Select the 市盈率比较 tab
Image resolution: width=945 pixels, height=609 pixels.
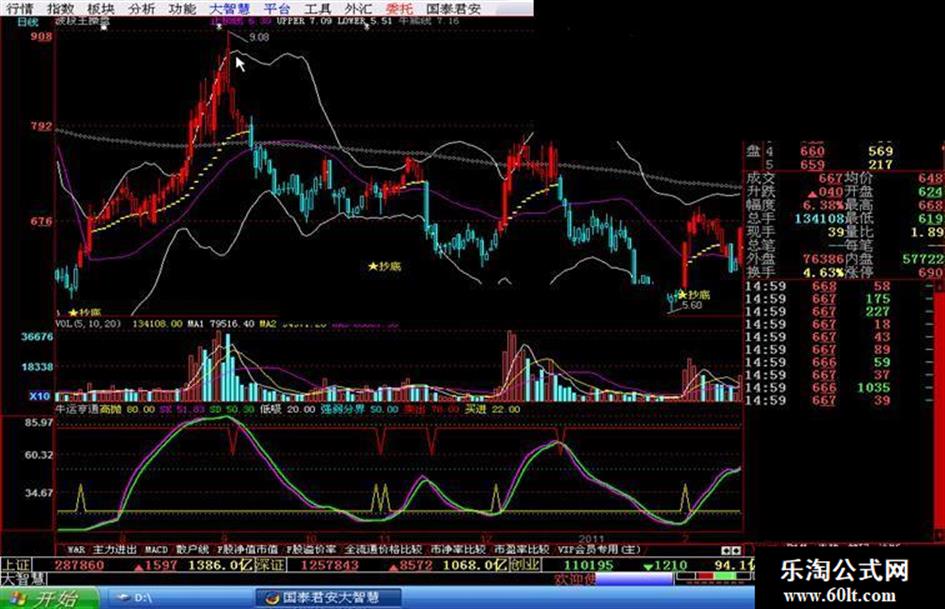(521, 550)
